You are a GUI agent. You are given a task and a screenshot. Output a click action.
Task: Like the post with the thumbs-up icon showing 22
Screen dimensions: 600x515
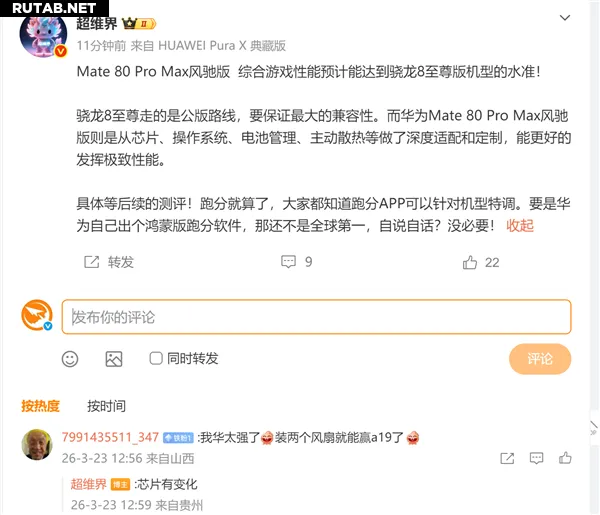coord(470,262)
